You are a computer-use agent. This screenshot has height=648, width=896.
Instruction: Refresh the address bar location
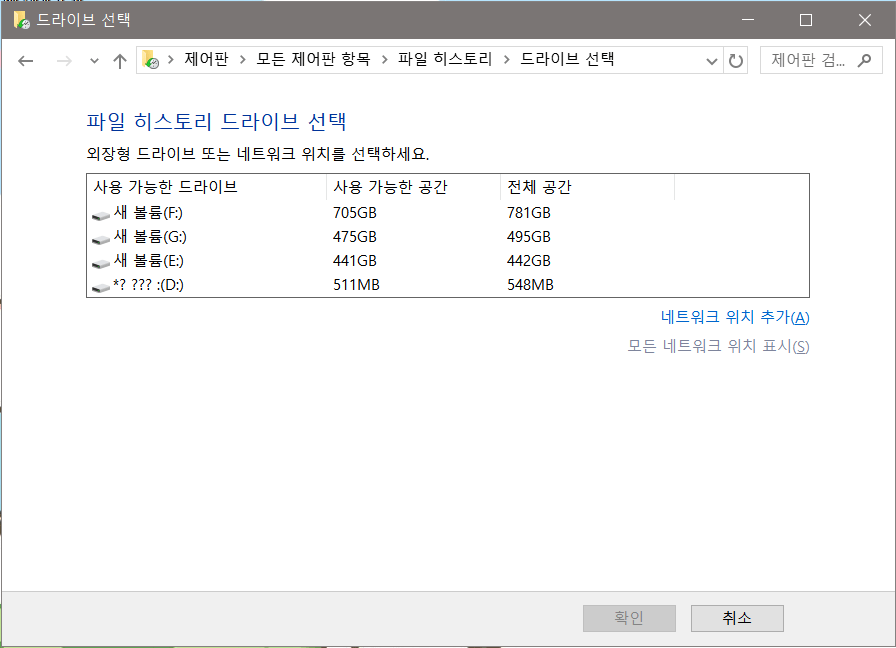[x=736, y=61]
